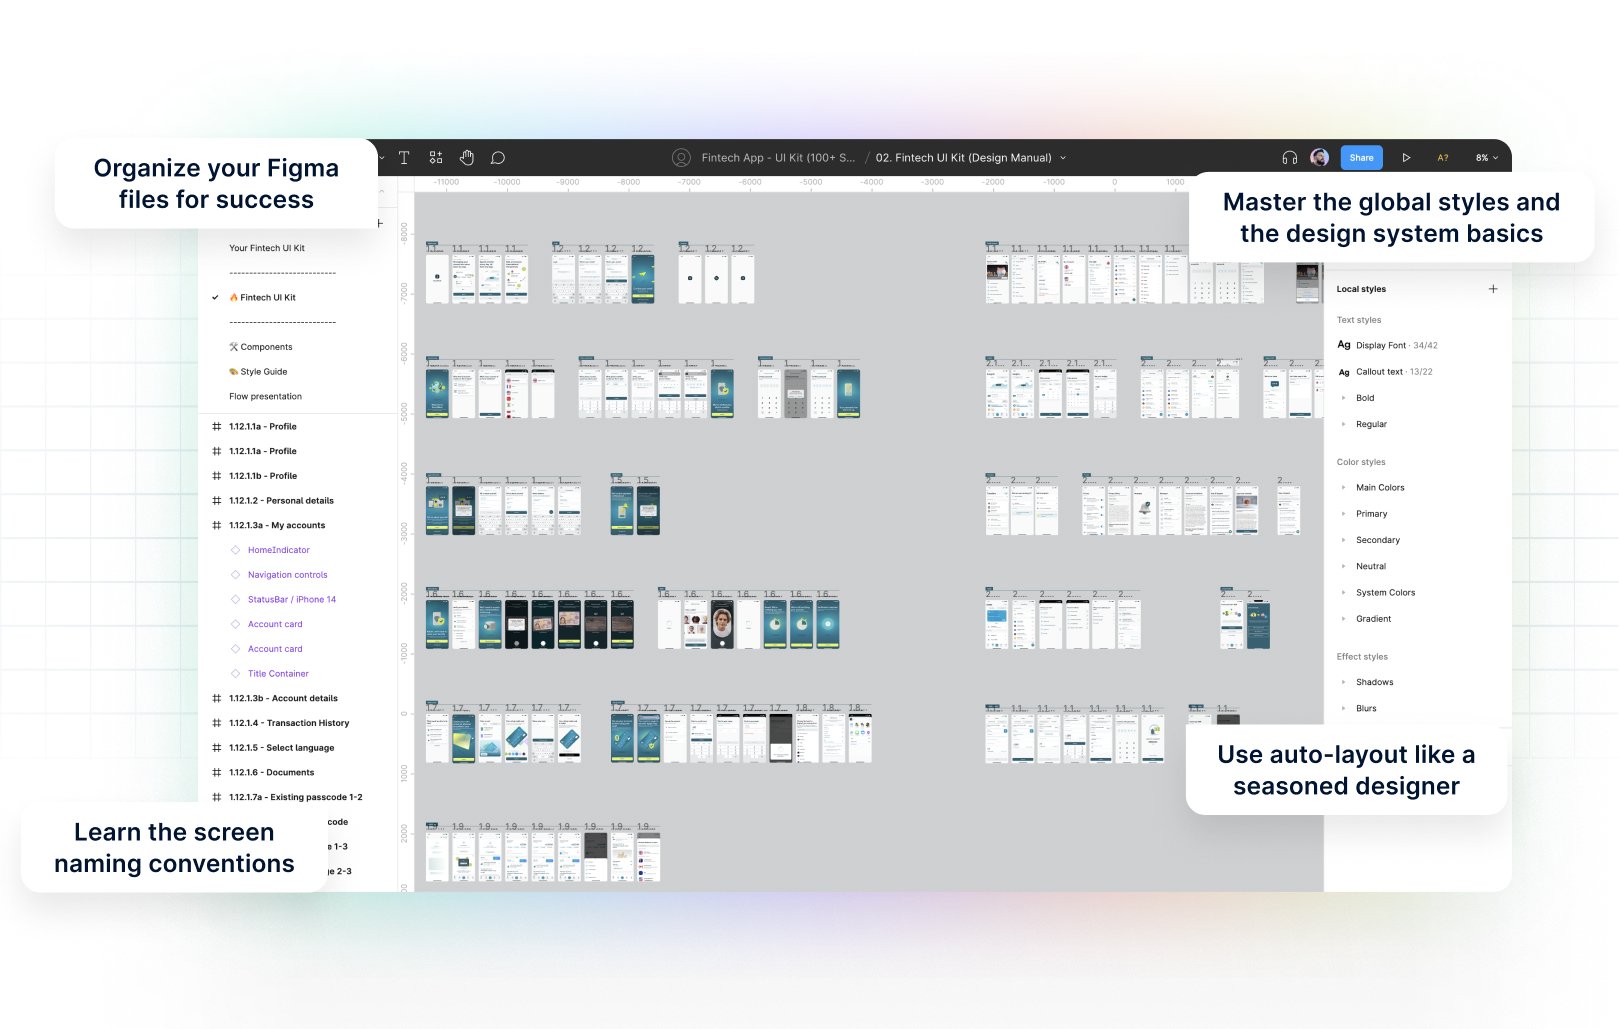The height and width of the screenshot is (1029, 1619).
Task: Select the 1.12.1.4 - Transaction History layer
Action: (289, 723)
